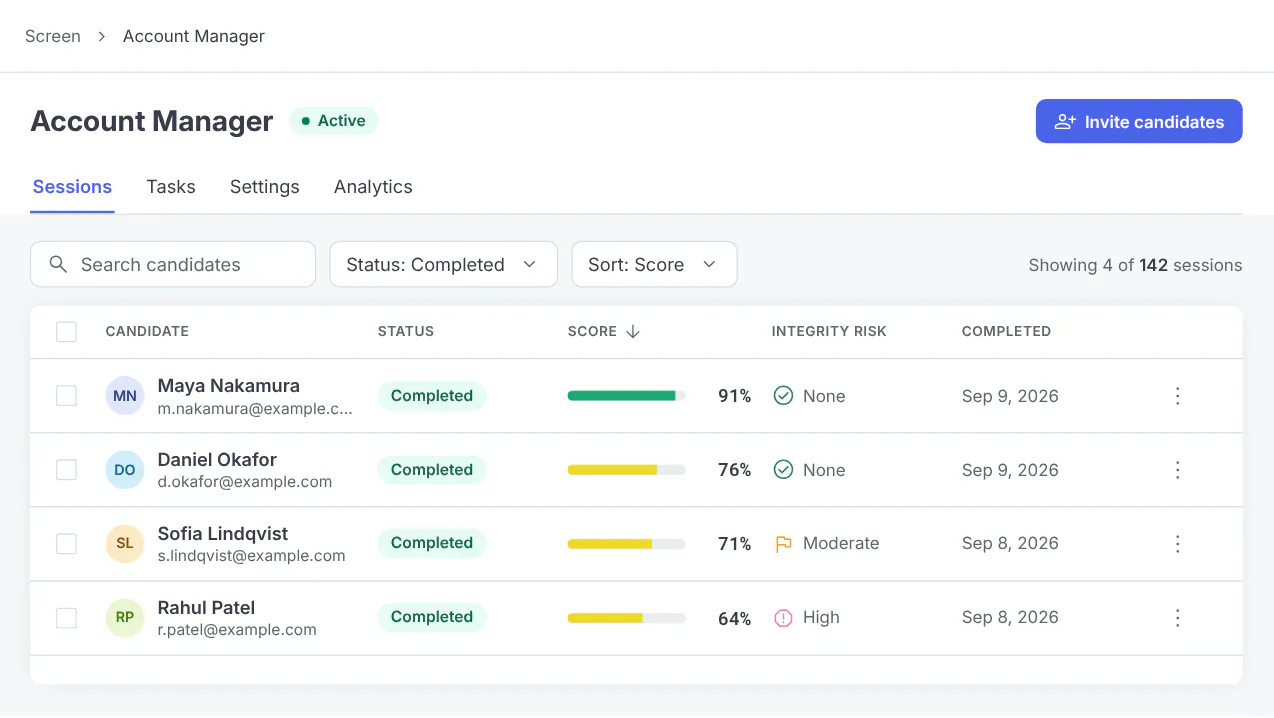The image size is (1274, 718).
Task: Click the DO avatar for Daniel Okafor
Action: (x=125, y=470)
